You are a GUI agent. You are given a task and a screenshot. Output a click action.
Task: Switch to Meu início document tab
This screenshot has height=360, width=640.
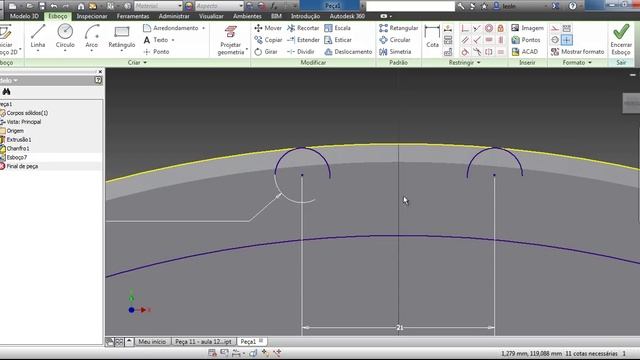pos(152,342)
